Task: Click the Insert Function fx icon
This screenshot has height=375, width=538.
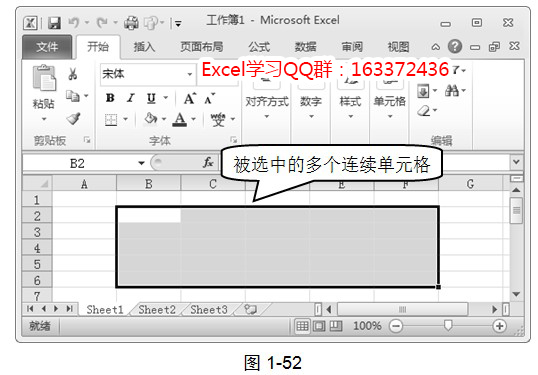Action: coord(208,163)
